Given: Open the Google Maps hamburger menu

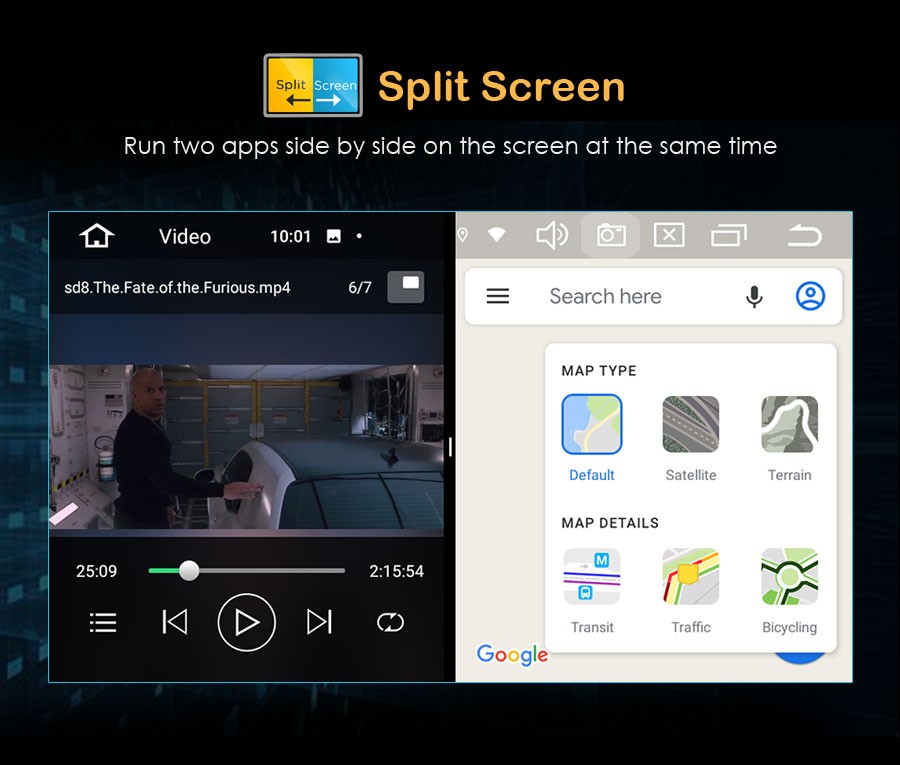Looking at the screenshot, I should tap(498, 296).
